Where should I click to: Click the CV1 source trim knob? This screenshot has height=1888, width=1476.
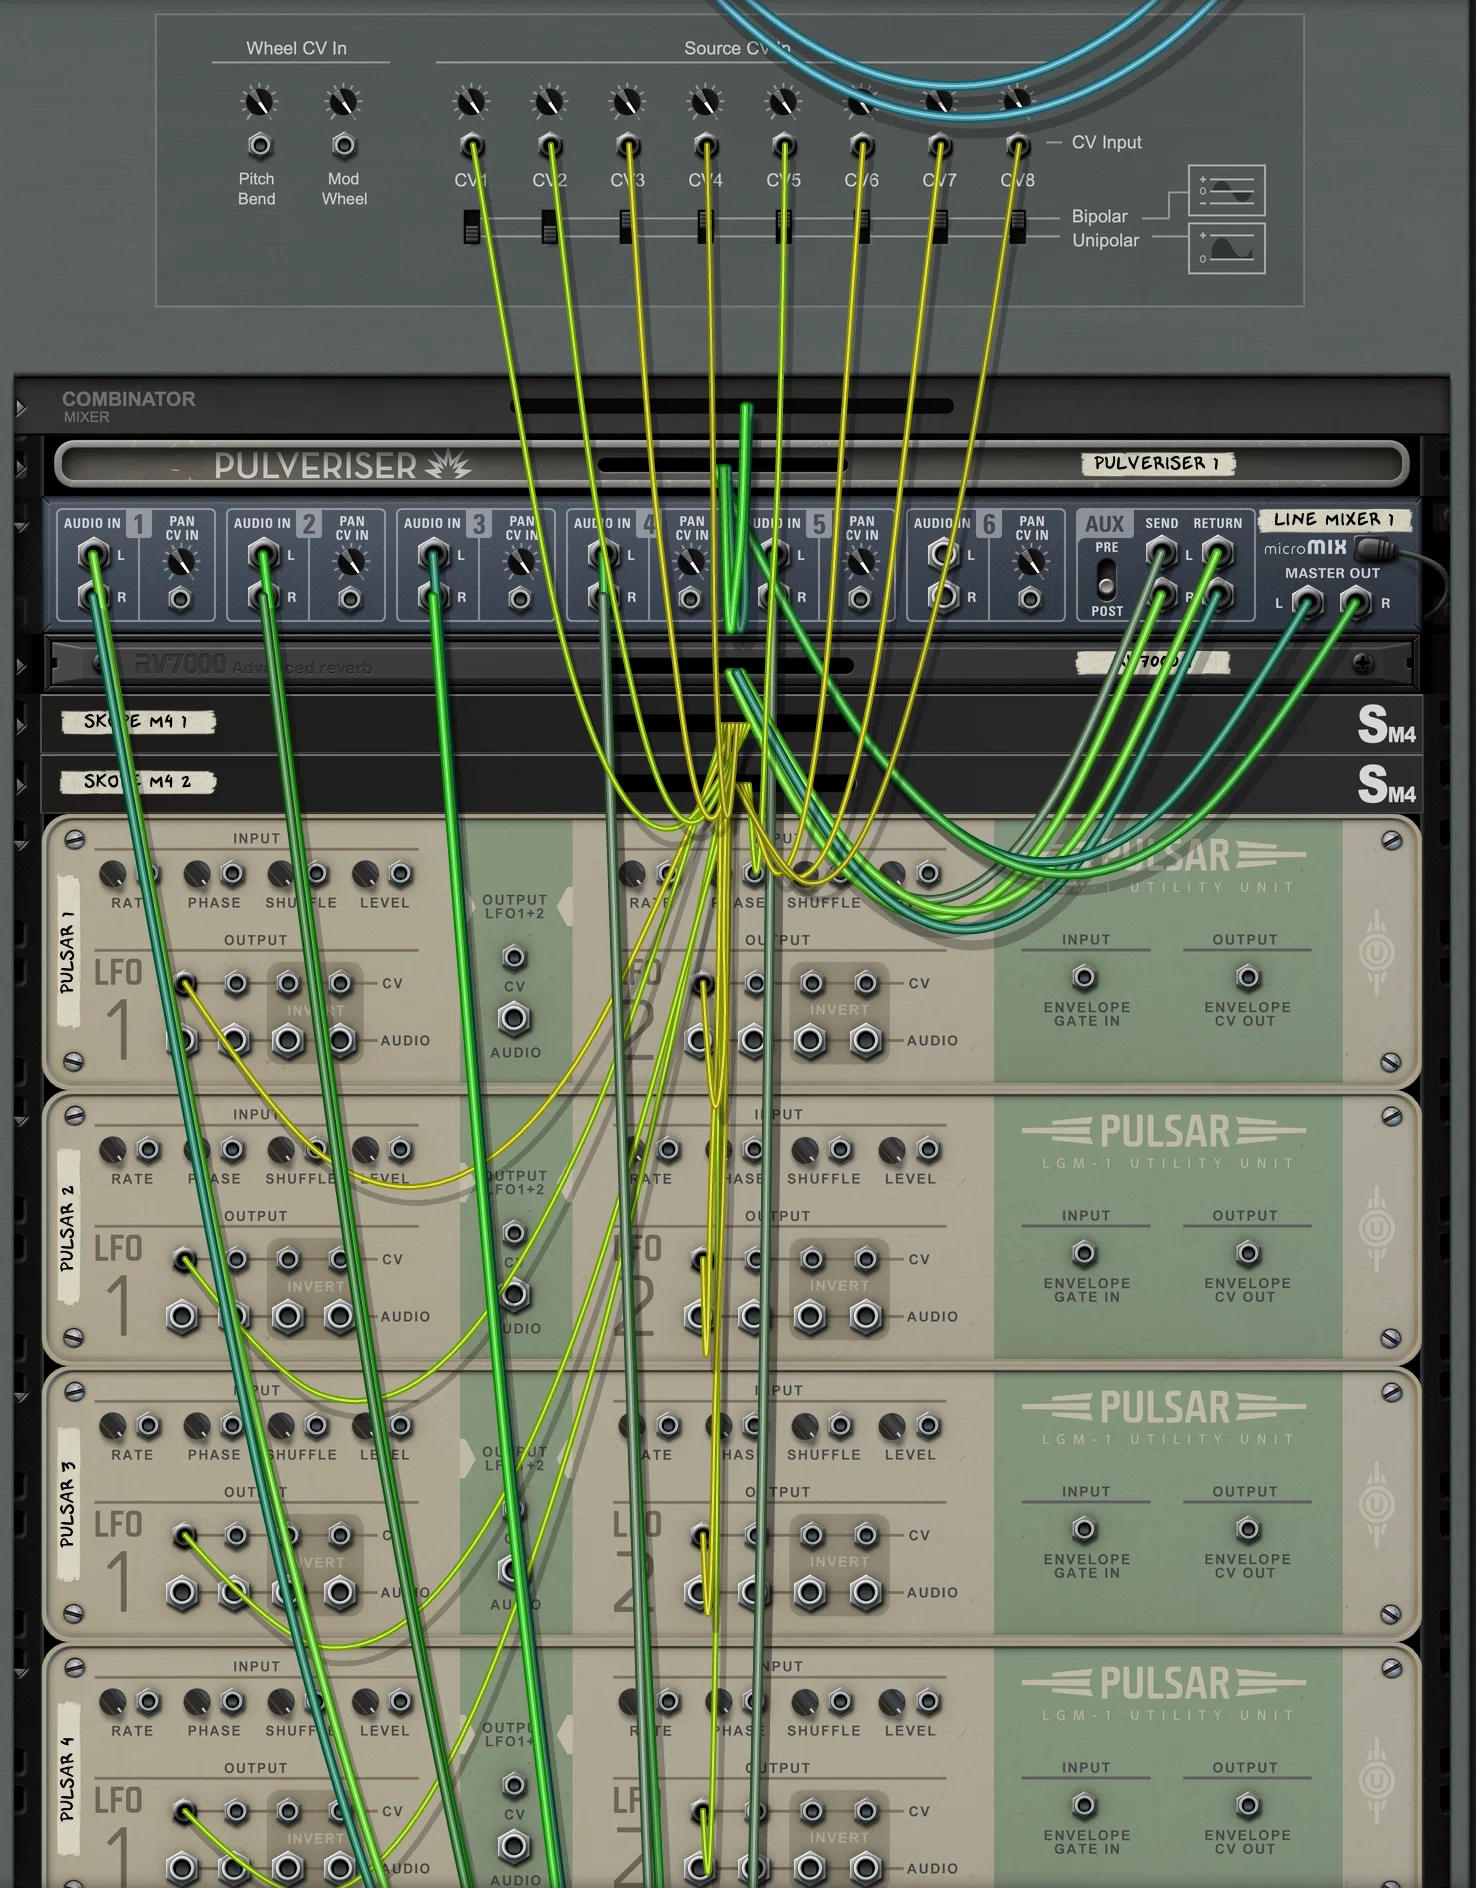pyautogui.click(x=471, y=101)
